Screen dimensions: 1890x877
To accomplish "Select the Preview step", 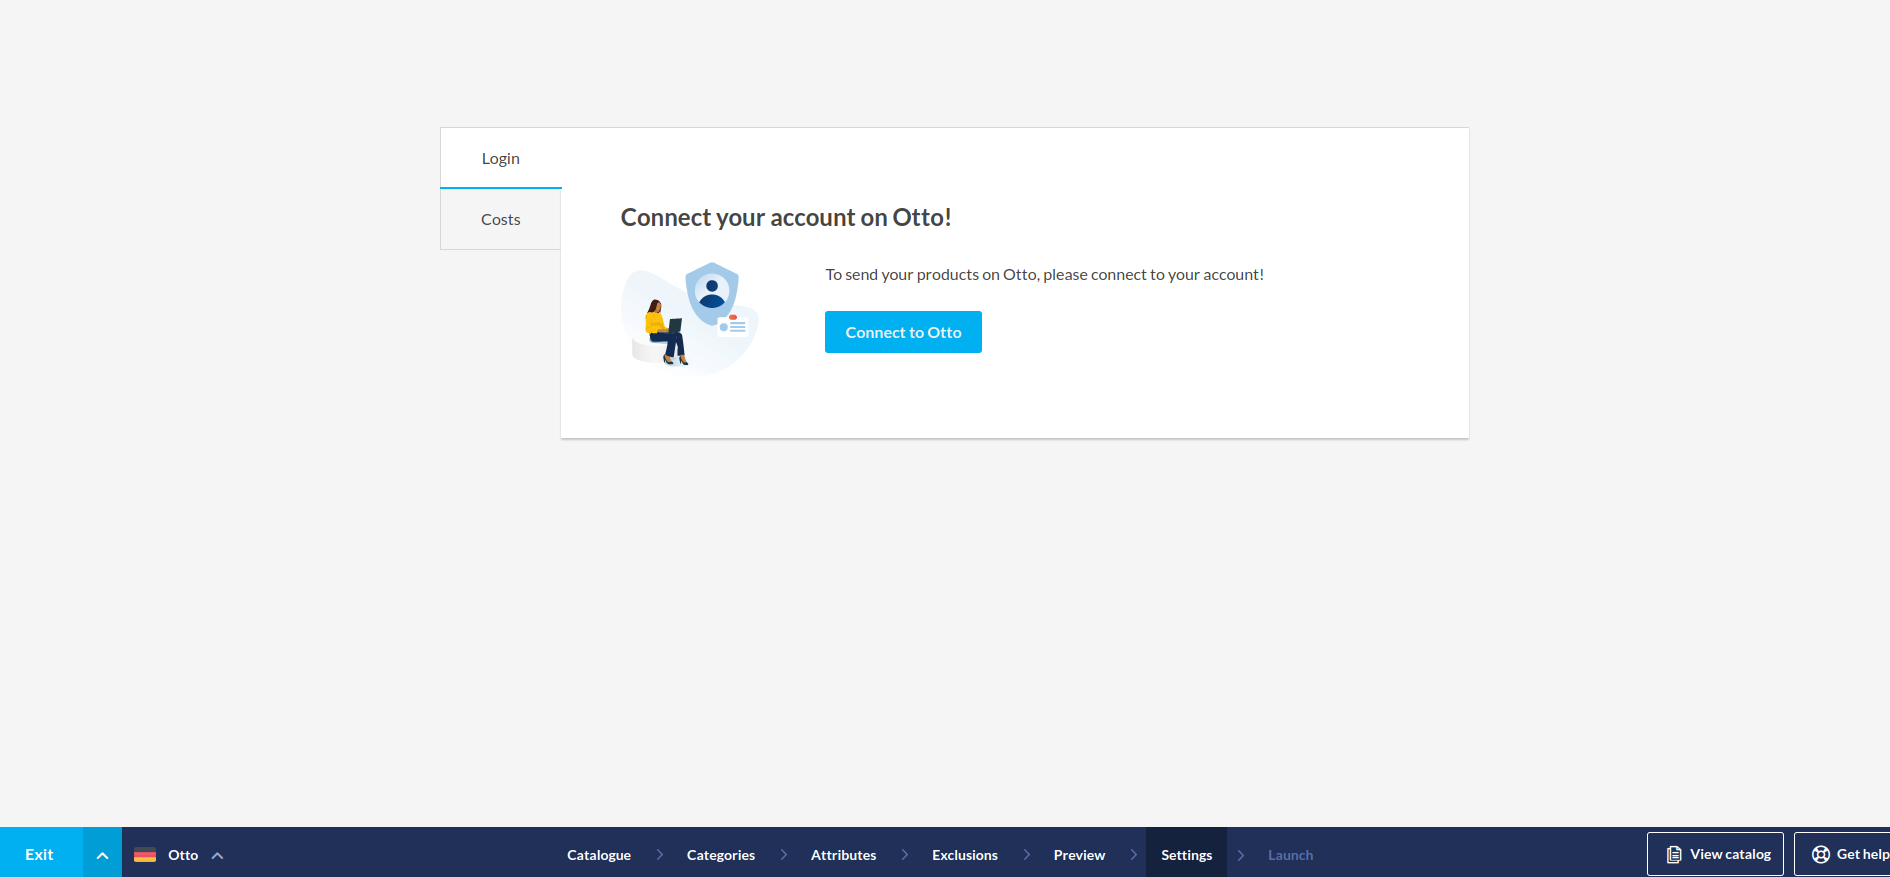I will click(1079, 855).
